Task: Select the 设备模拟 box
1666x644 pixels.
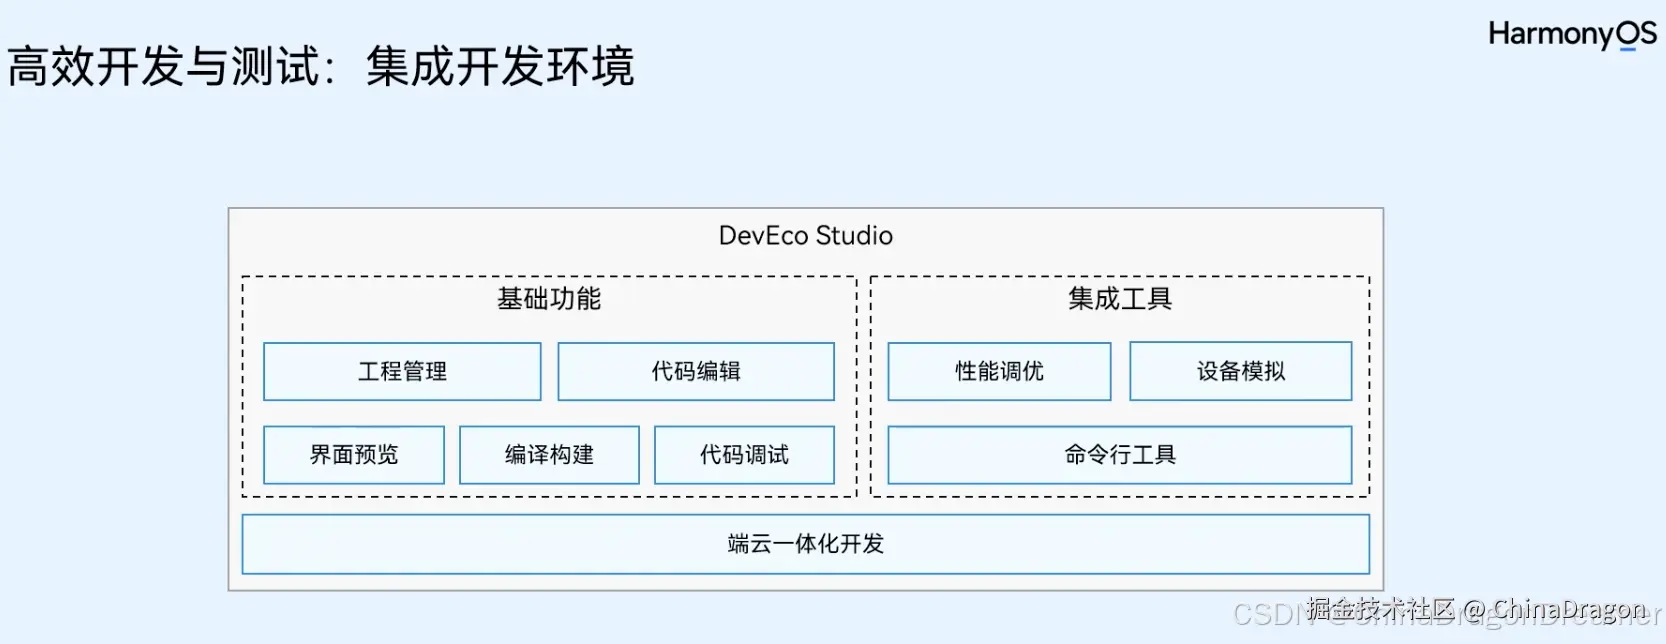Action: pyautogui.click(x=1241, y=372)
